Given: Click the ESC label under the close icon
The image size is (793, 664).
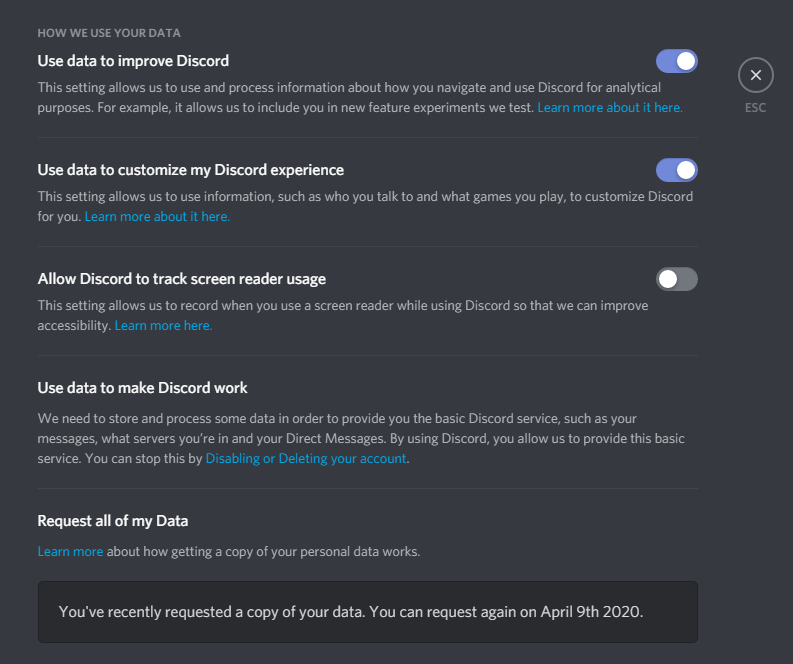Looking at the screenshot, I should pos(755,107).
